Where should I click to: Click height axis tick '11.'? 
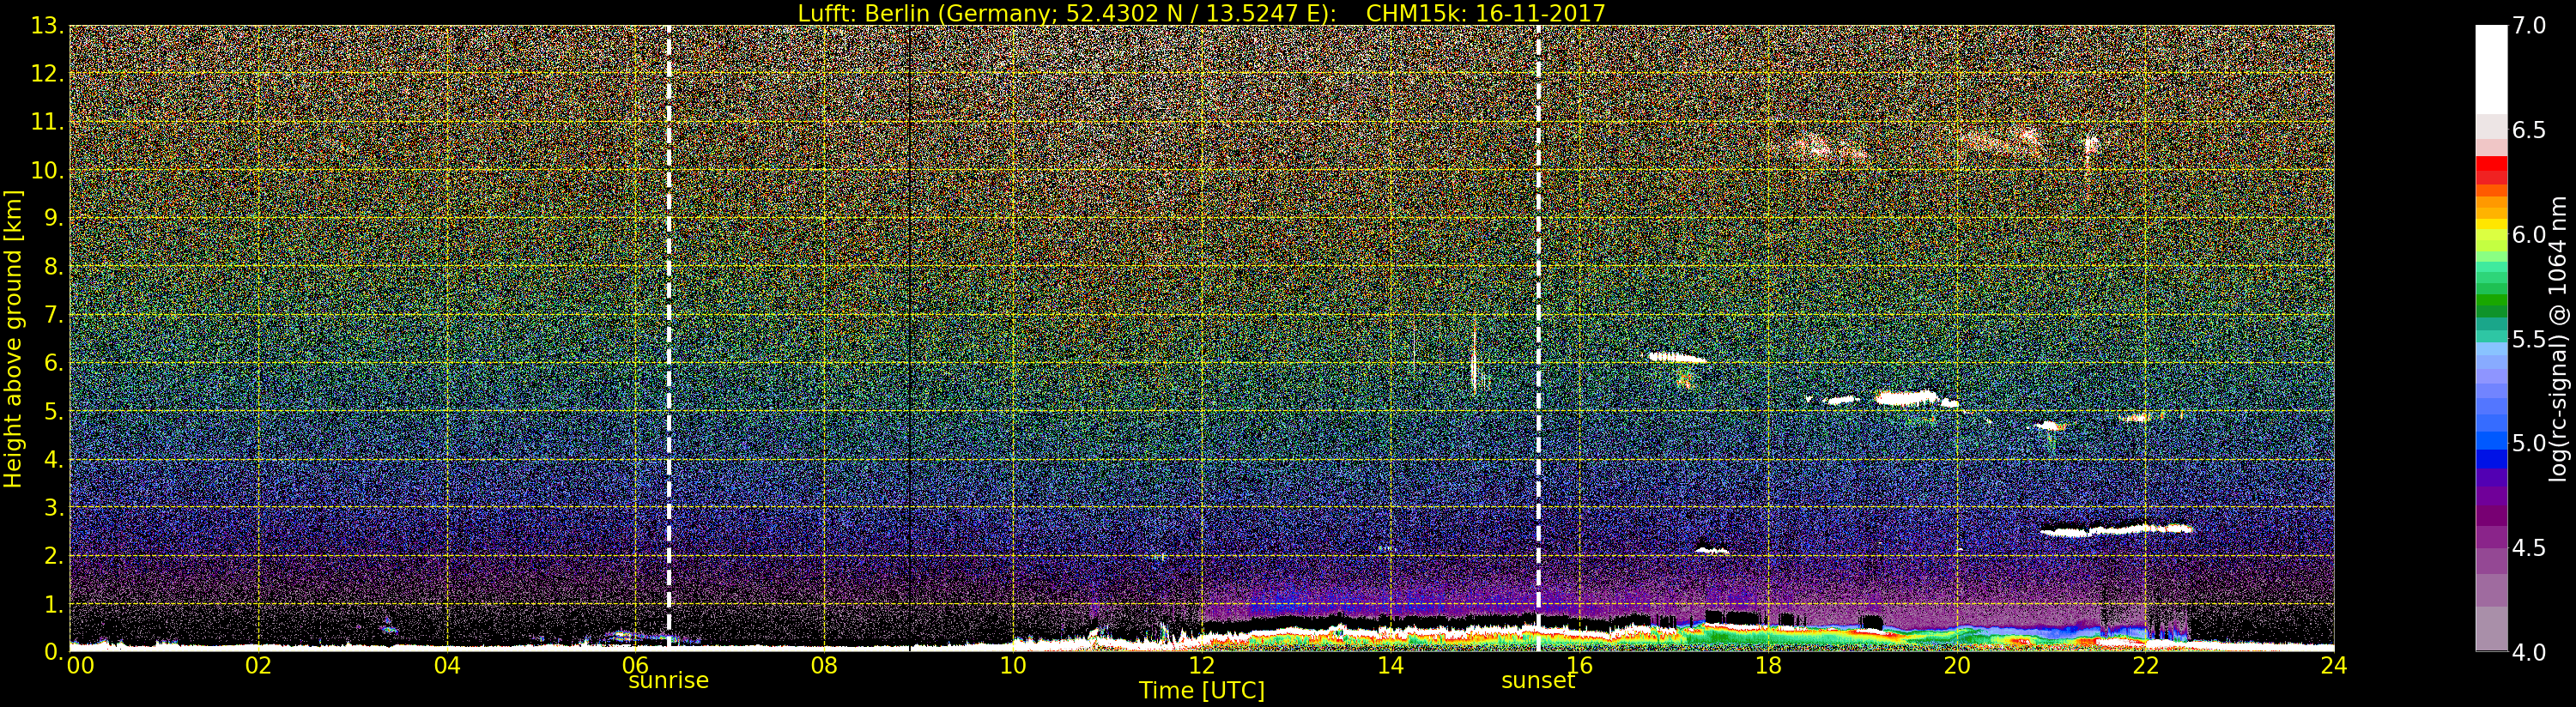(47, 122)
